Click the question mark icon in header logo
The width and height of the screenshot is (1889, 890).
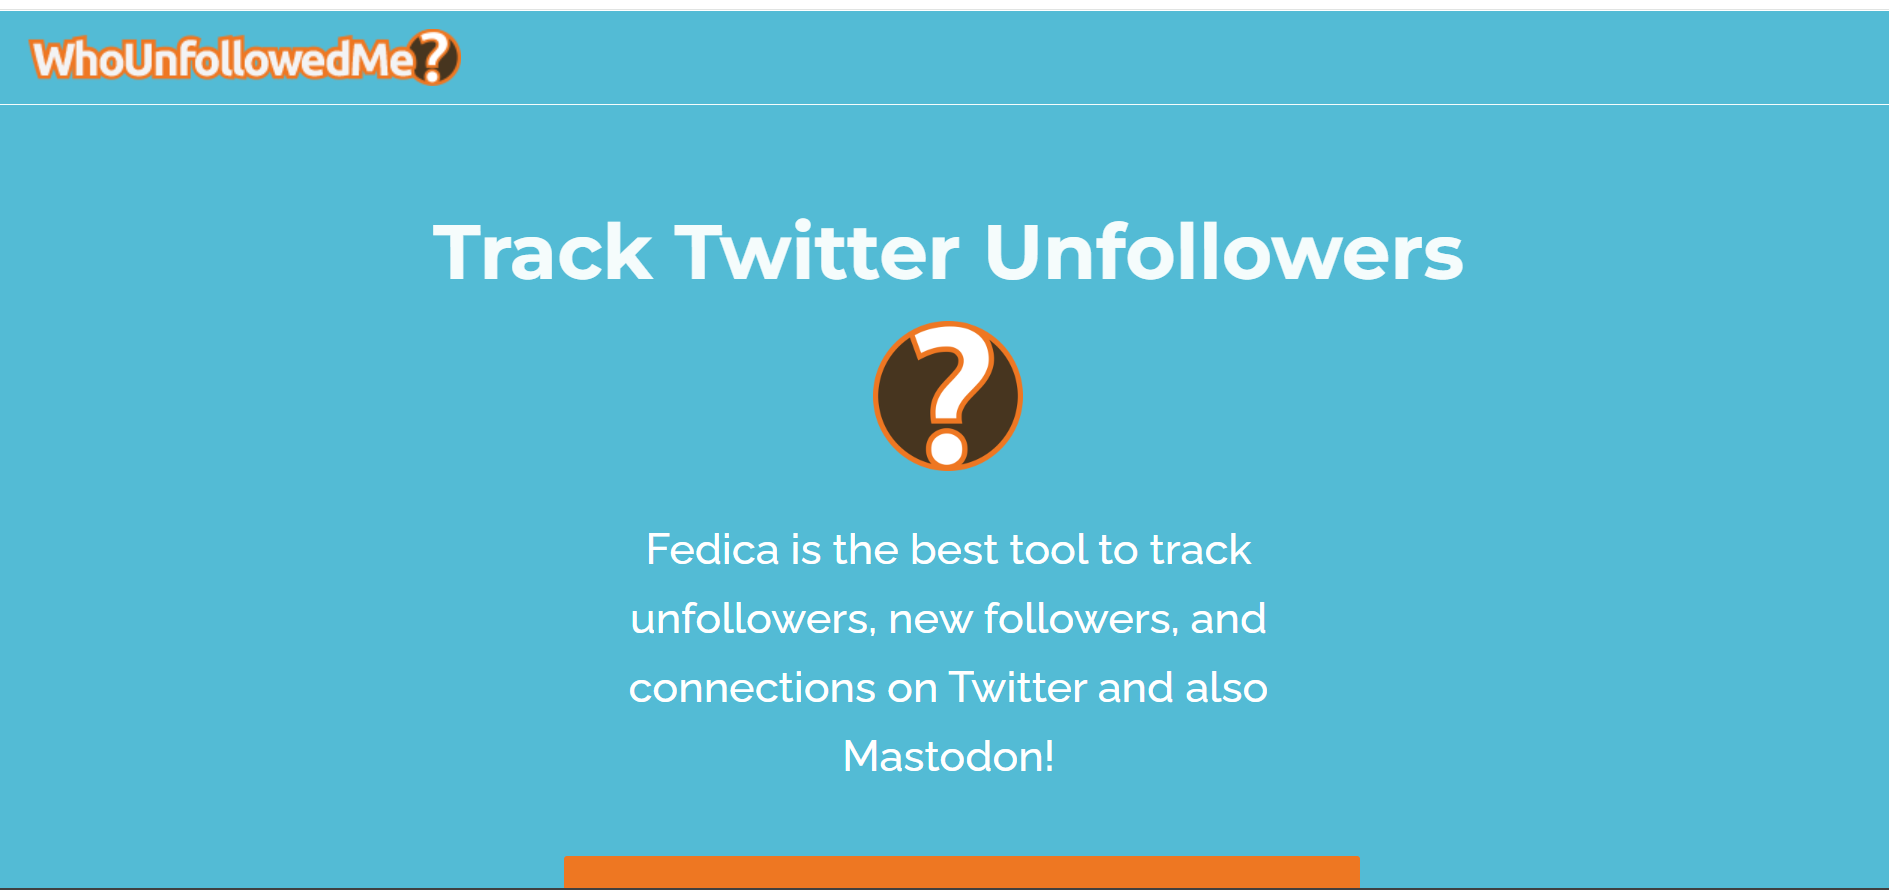click(x=435, y=57)
